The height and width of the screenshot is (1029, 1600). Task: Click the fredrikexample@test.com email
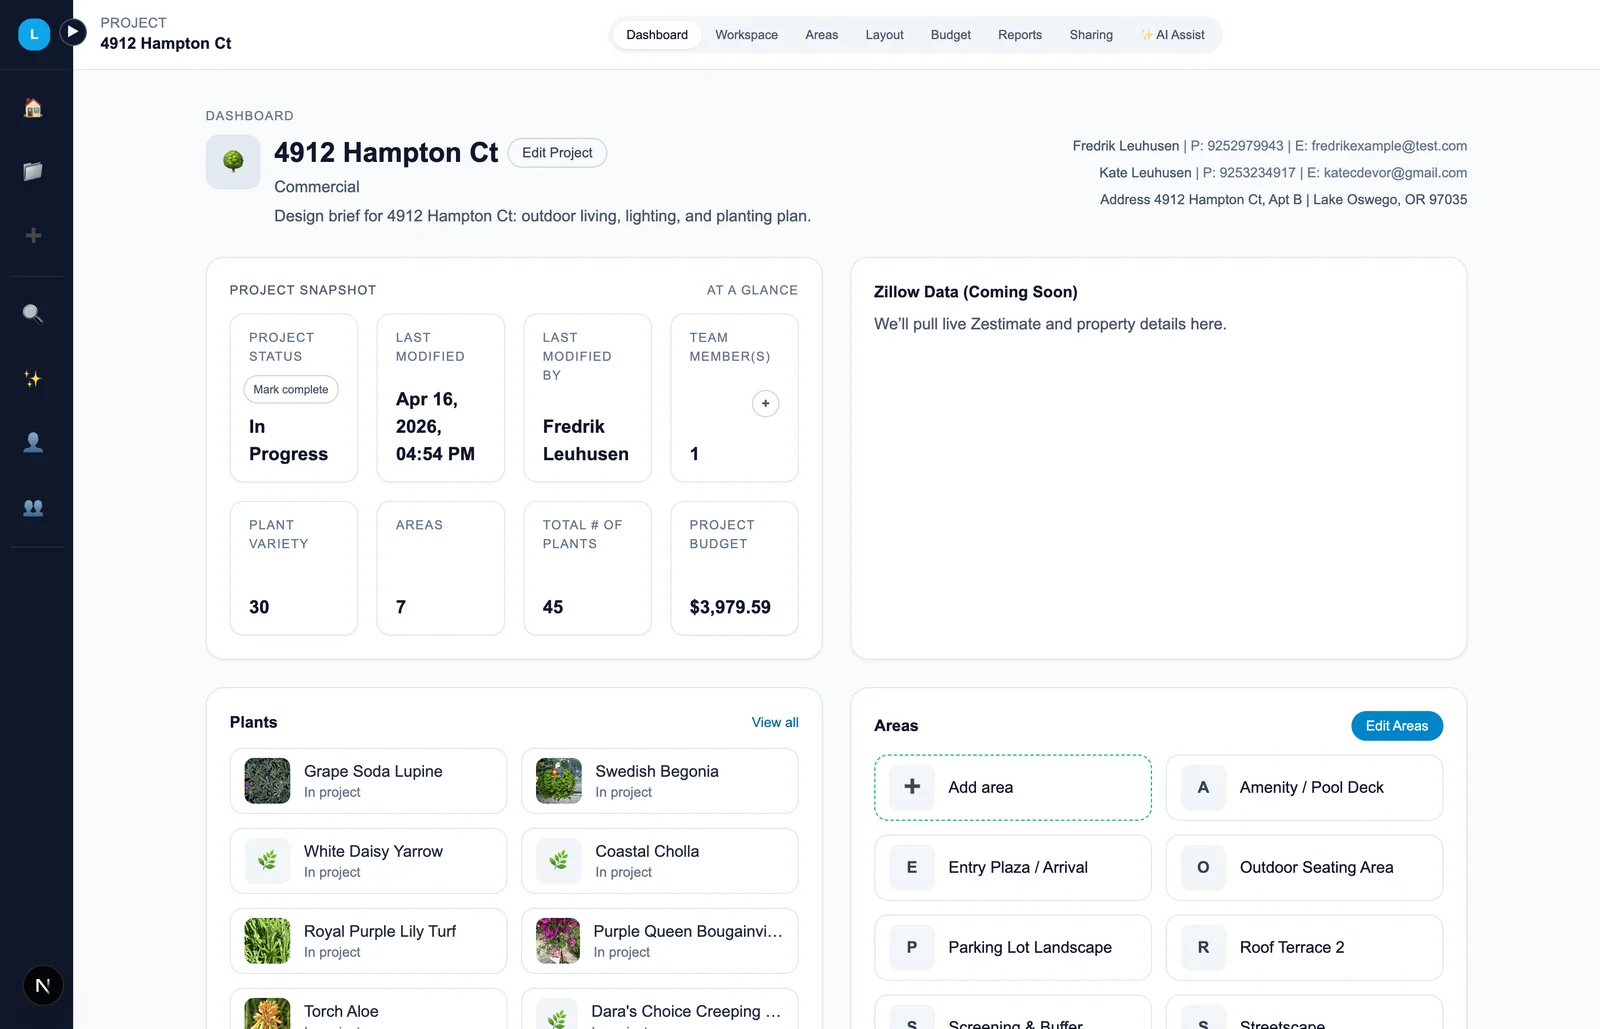1389,146
